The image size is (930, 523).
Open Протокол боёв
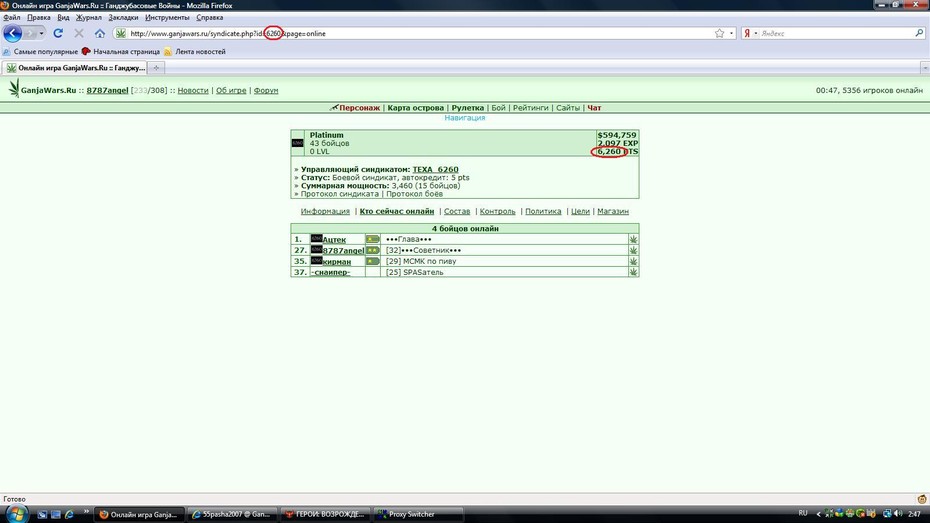coord(414,194)
